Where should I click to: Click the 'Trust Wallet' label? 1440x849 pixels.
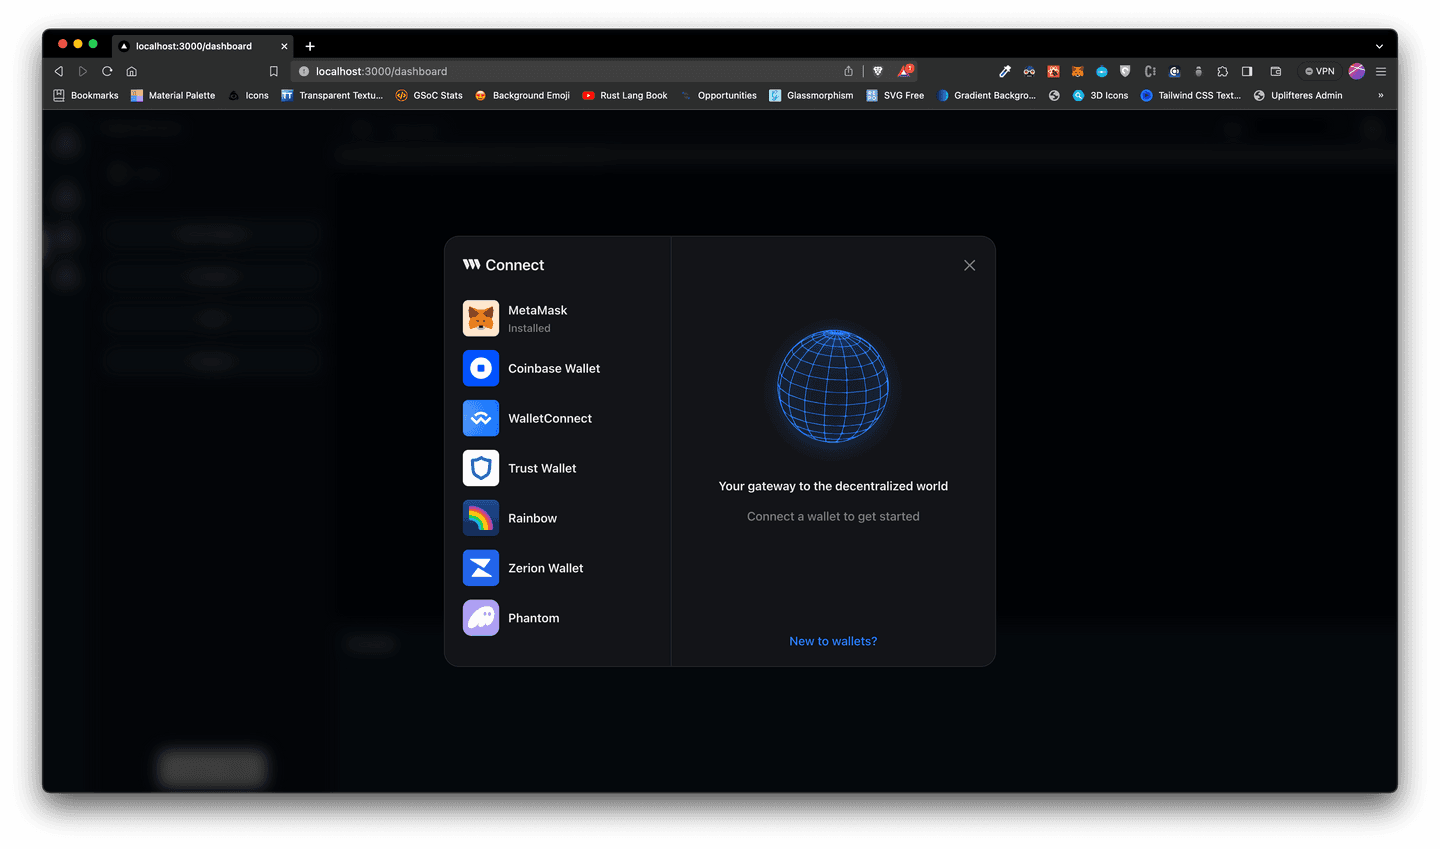click(x=542, y=468)
